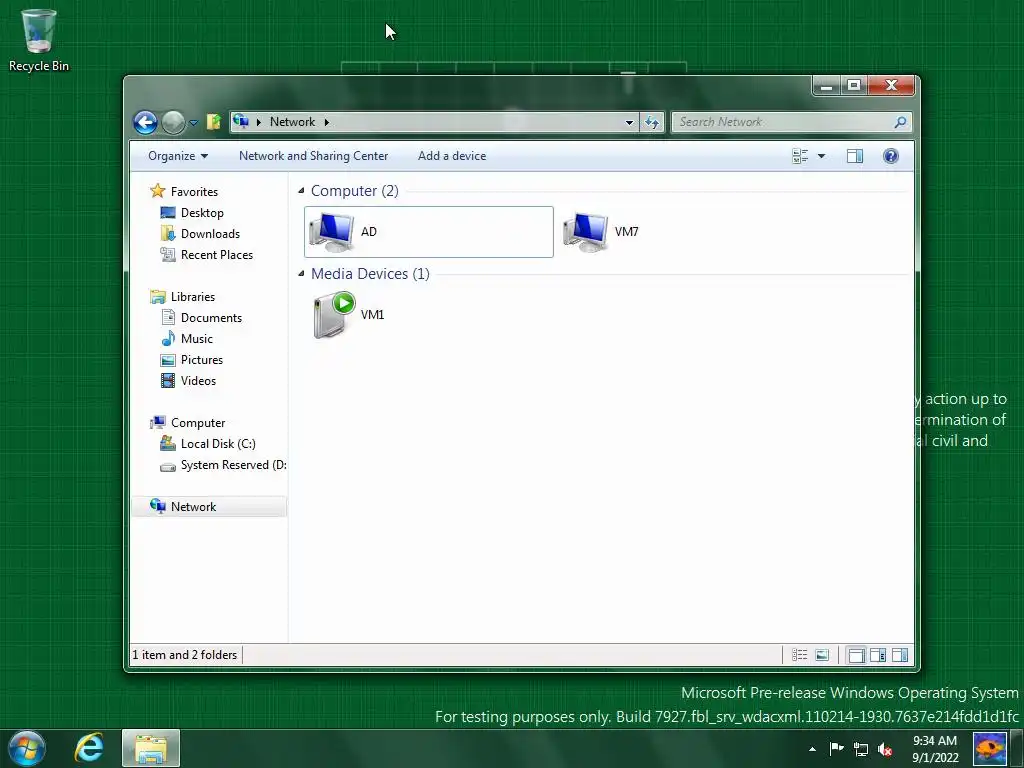Toggle the preview pane button
The height and width of the screenshot is (768, 1024).
tap(855, 156)
